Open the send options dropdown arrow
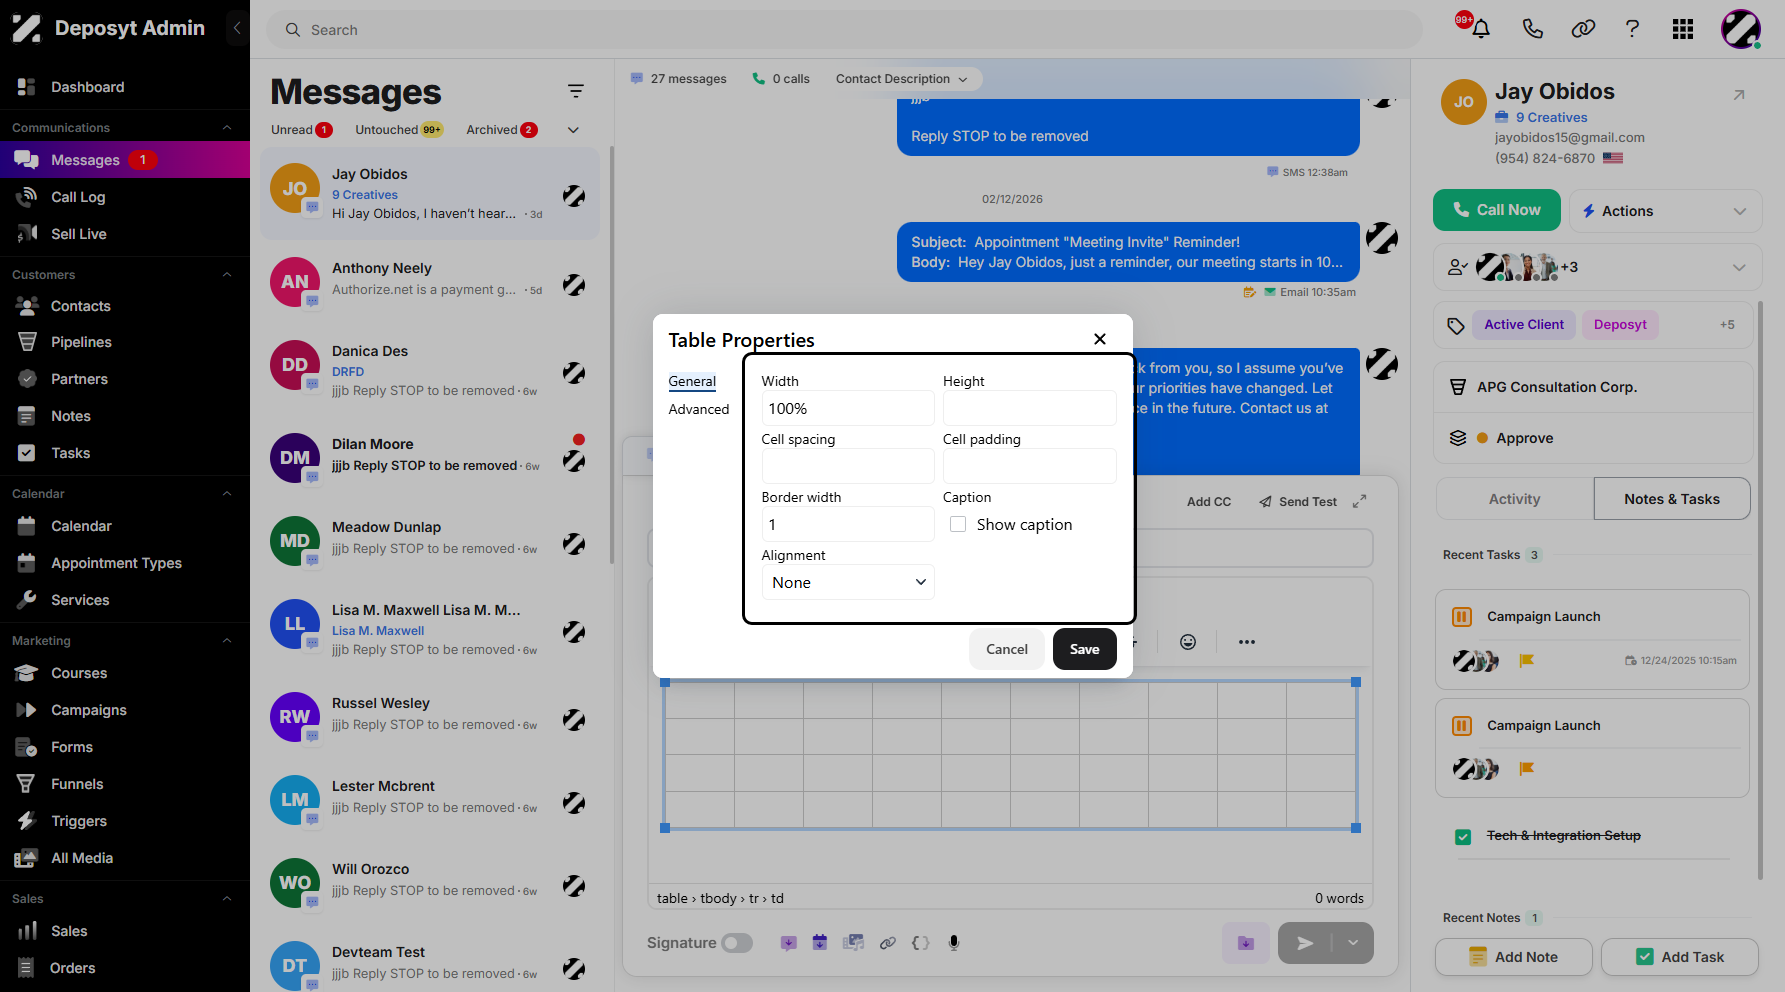1785x992 pixels. coord(1353,942)
